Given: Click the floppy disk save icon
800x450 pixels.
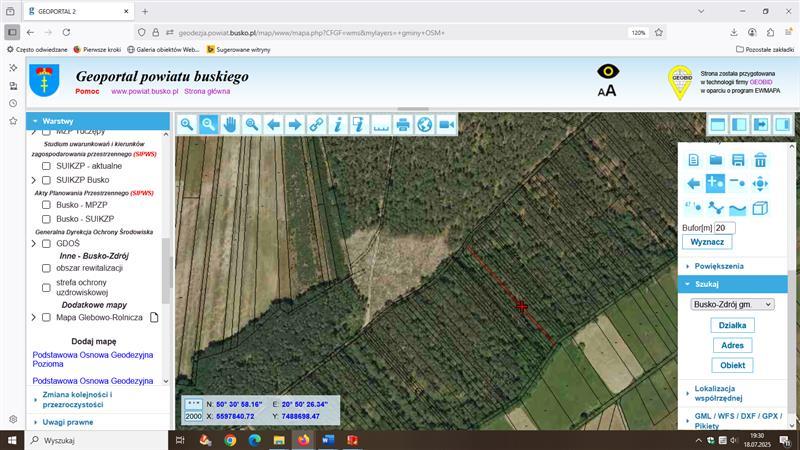Looking at the screenshot, I should coord(738,159).
